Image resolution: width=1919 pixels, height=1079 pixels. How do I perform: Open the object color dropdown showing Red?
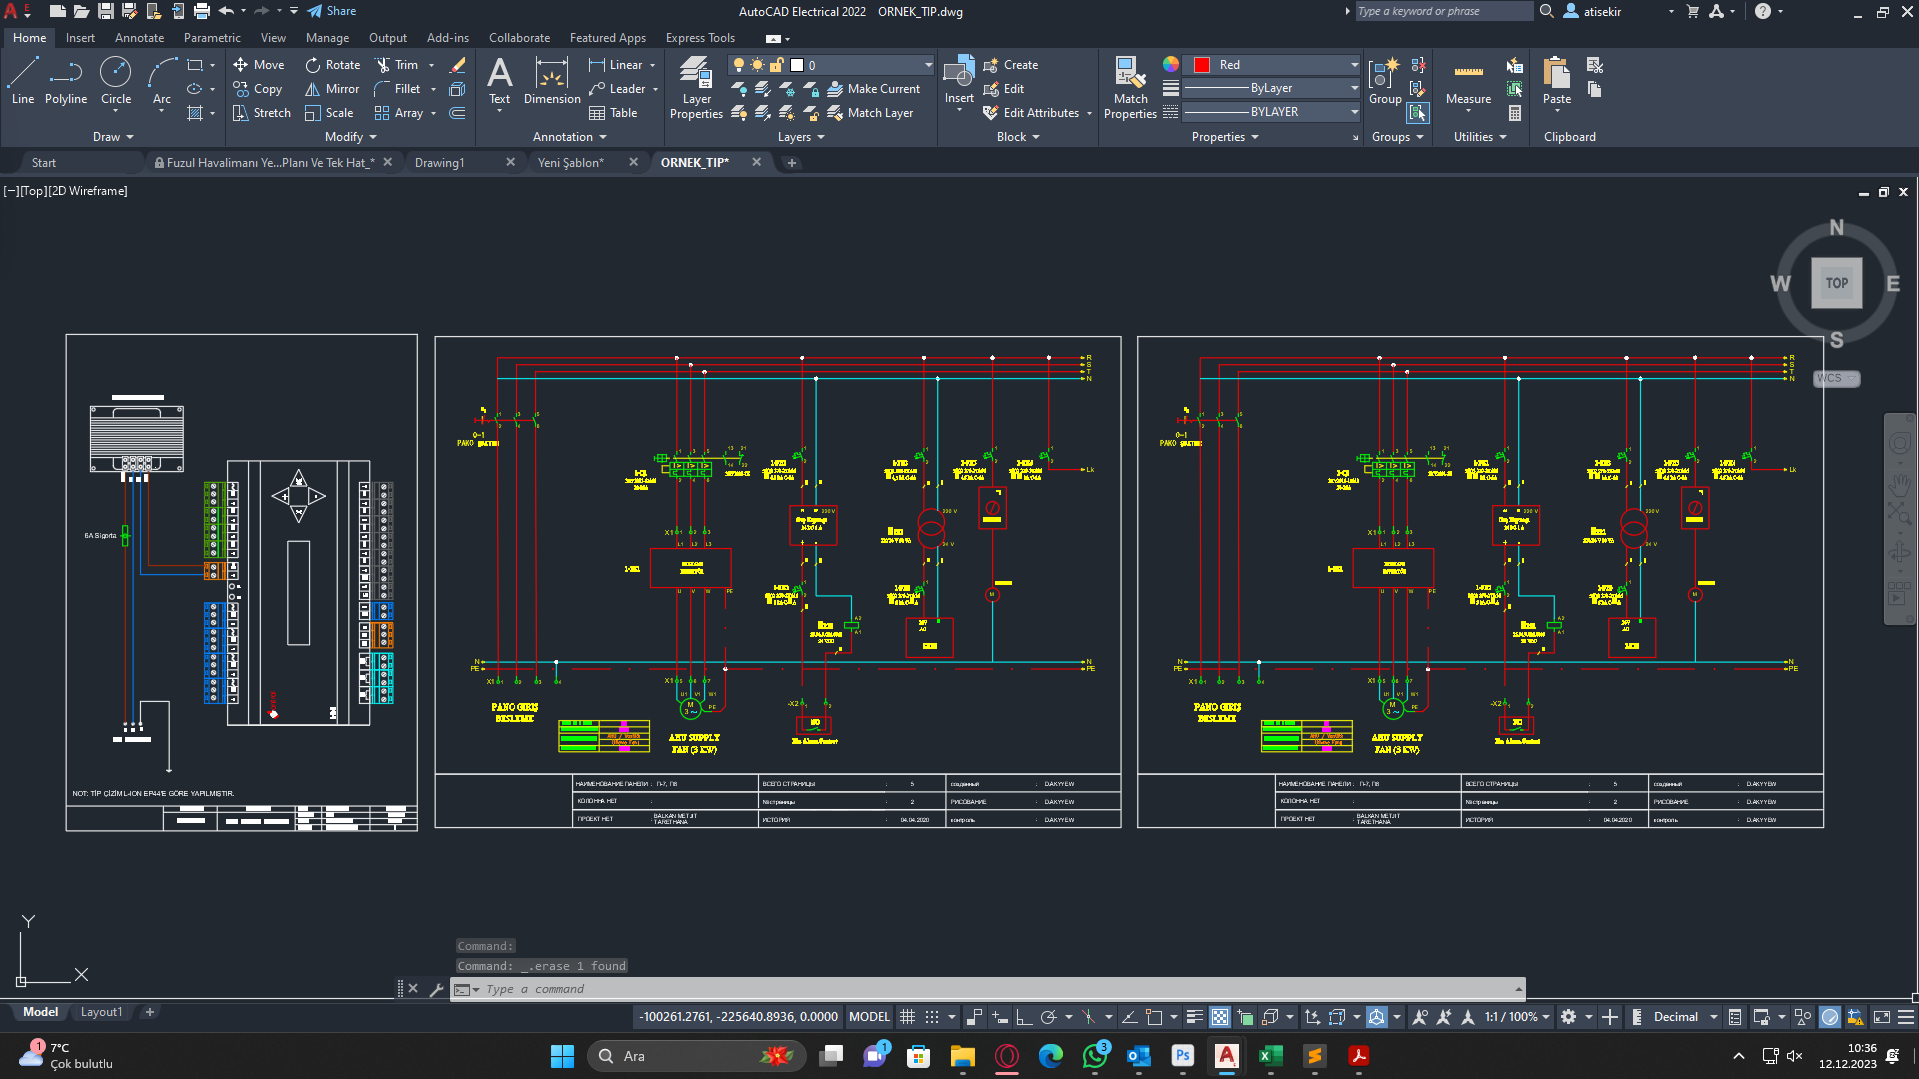click(1354, 65)
